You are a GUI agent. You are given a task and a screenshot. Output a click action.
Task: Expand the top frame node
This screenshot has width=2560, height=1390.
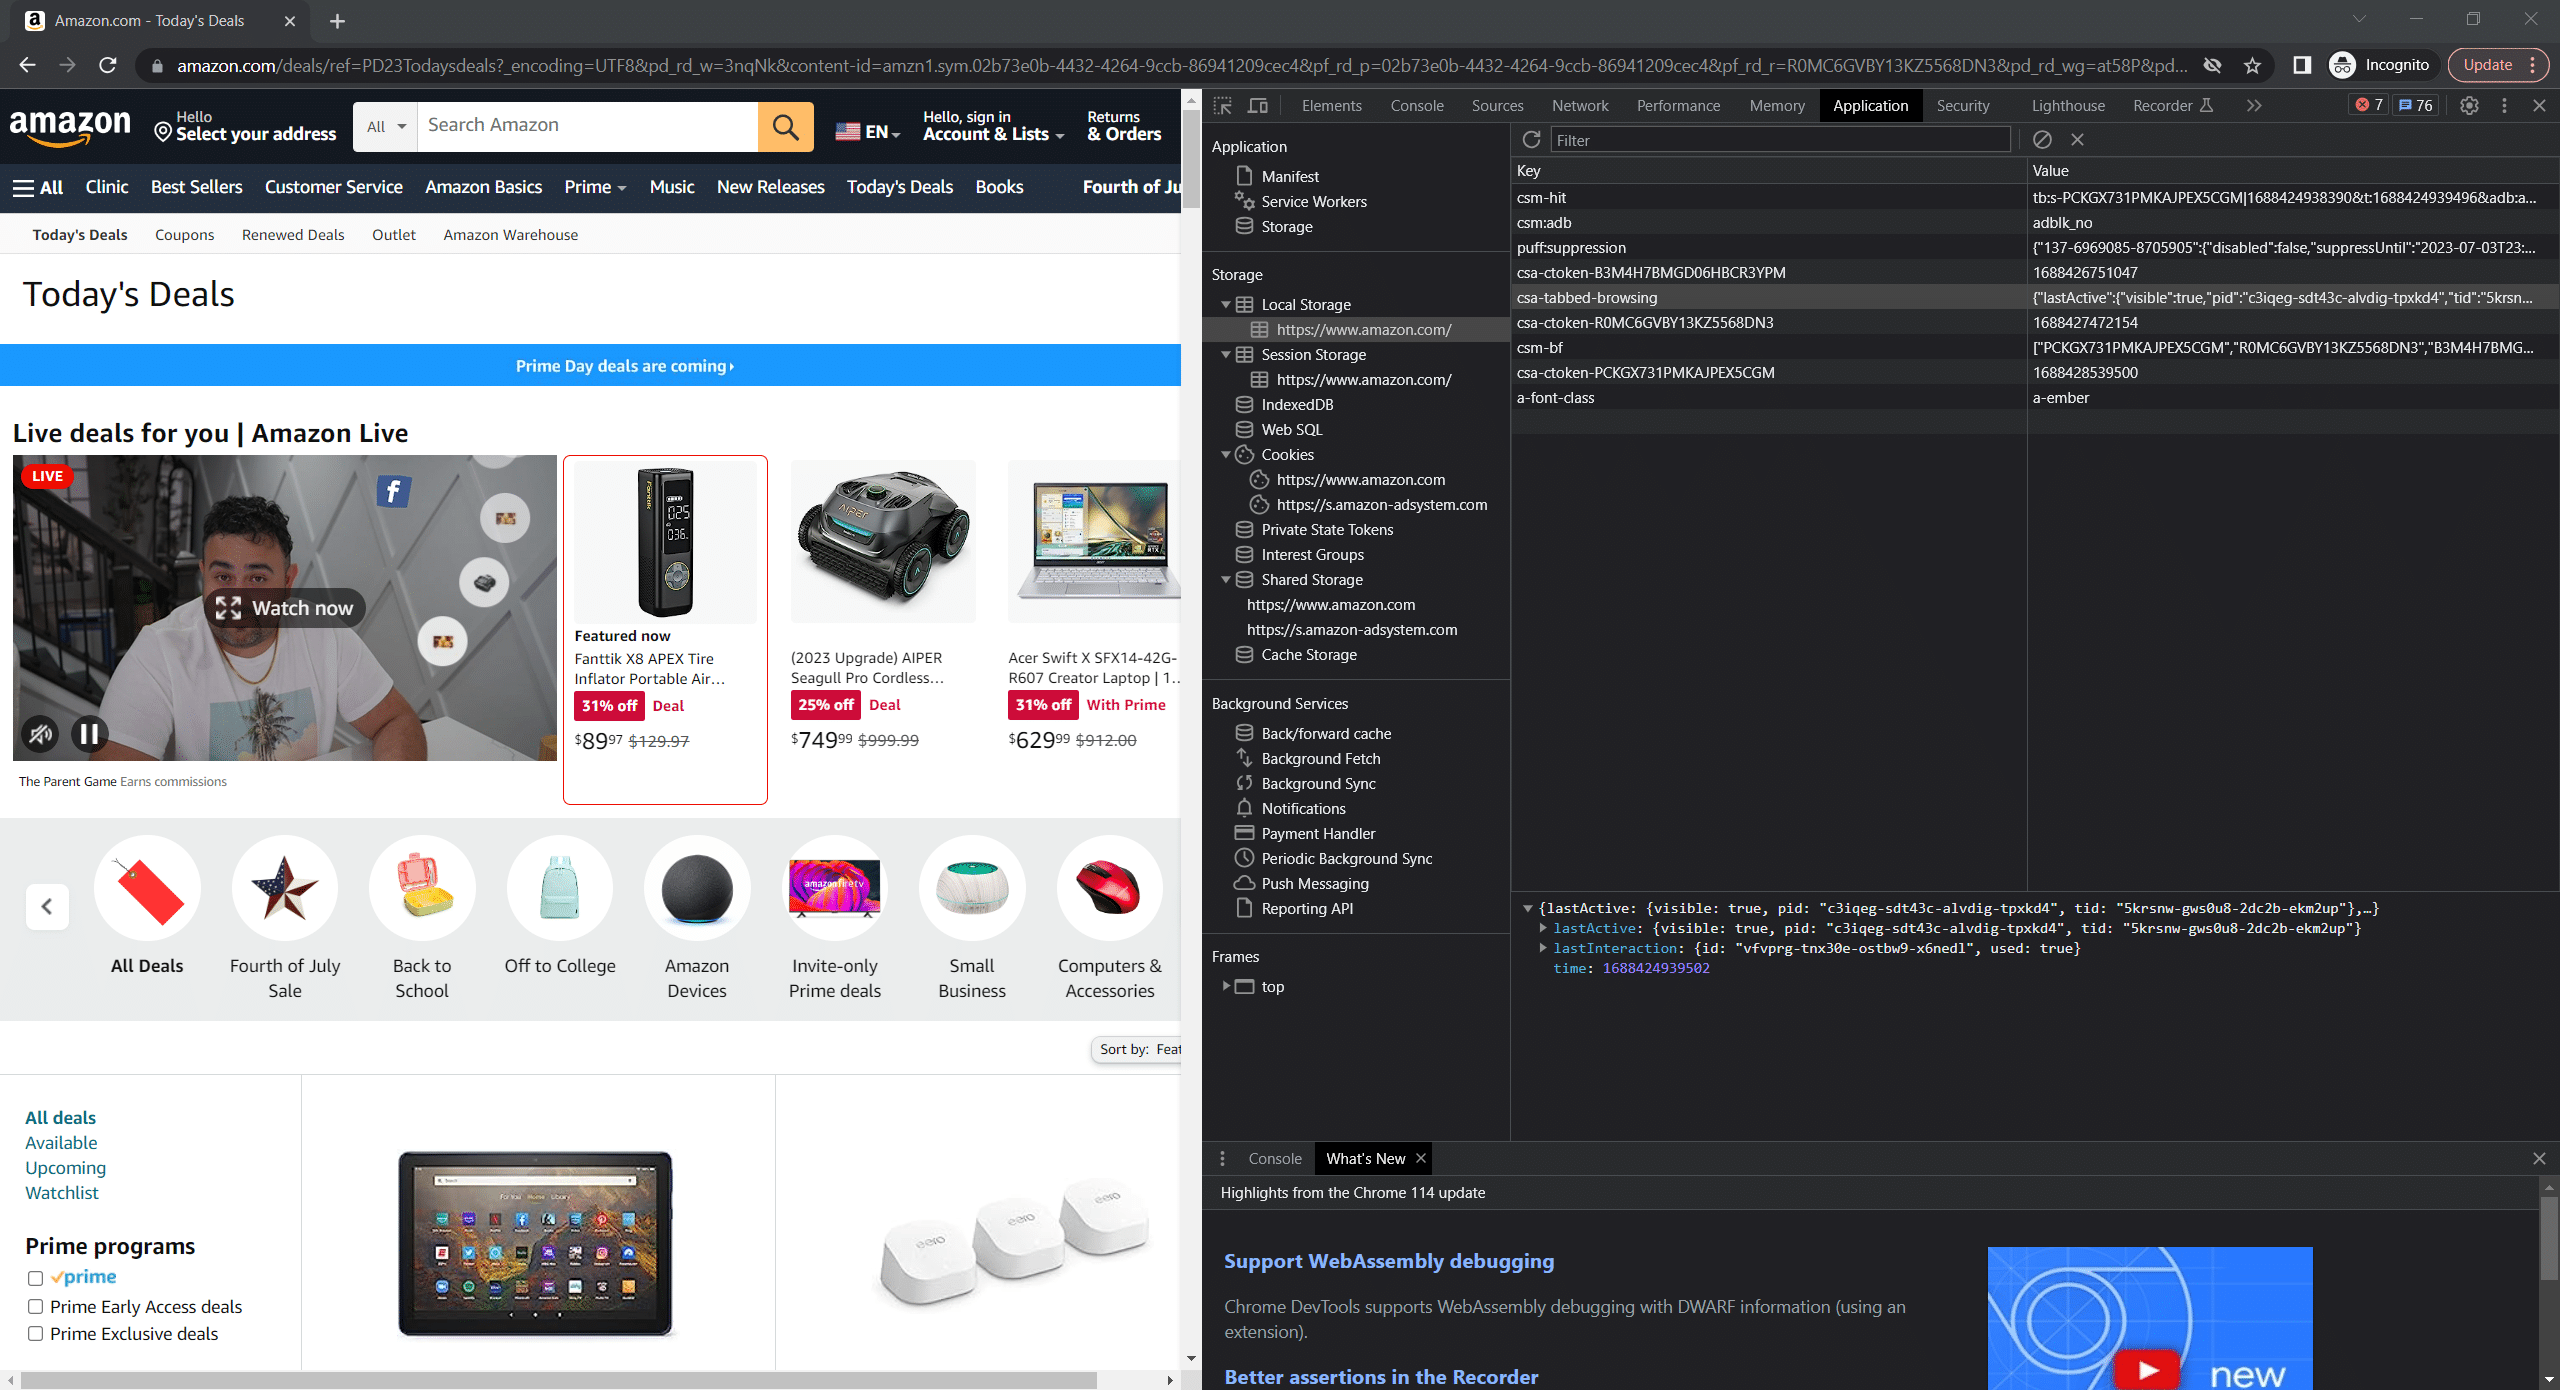[1226, 986]
